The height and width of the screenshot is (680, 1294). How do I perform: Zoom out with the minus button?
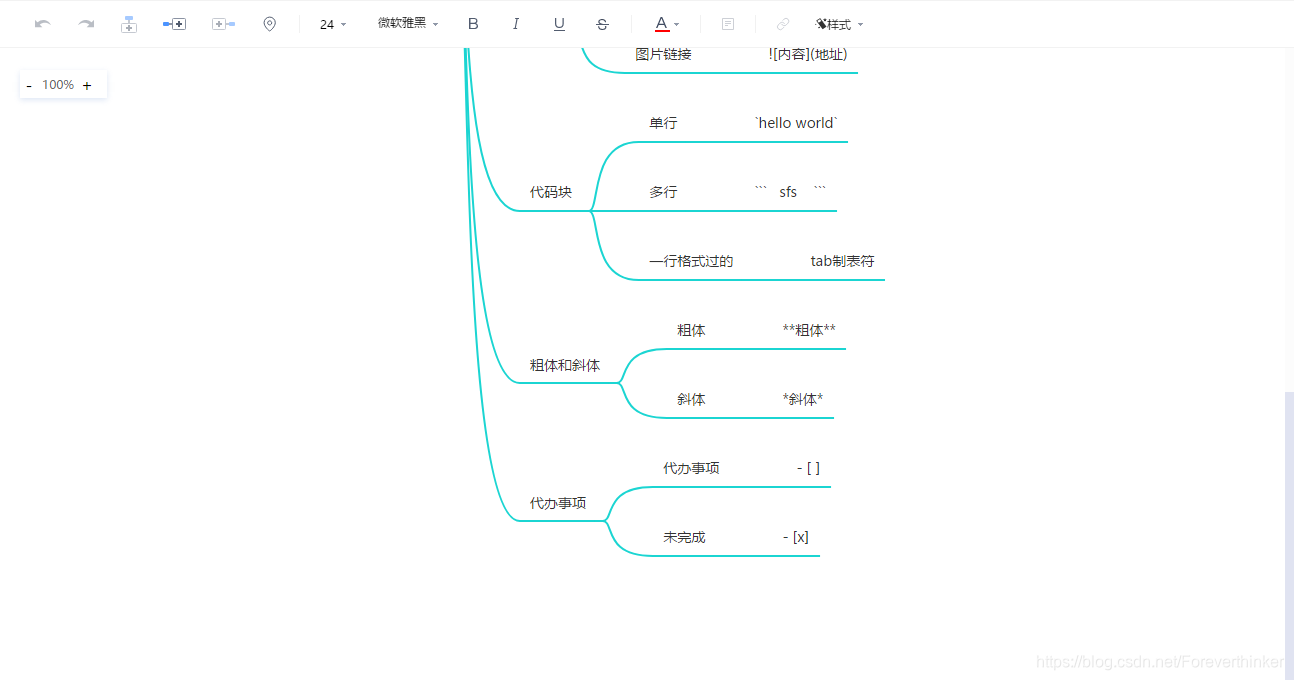(29, 86)
